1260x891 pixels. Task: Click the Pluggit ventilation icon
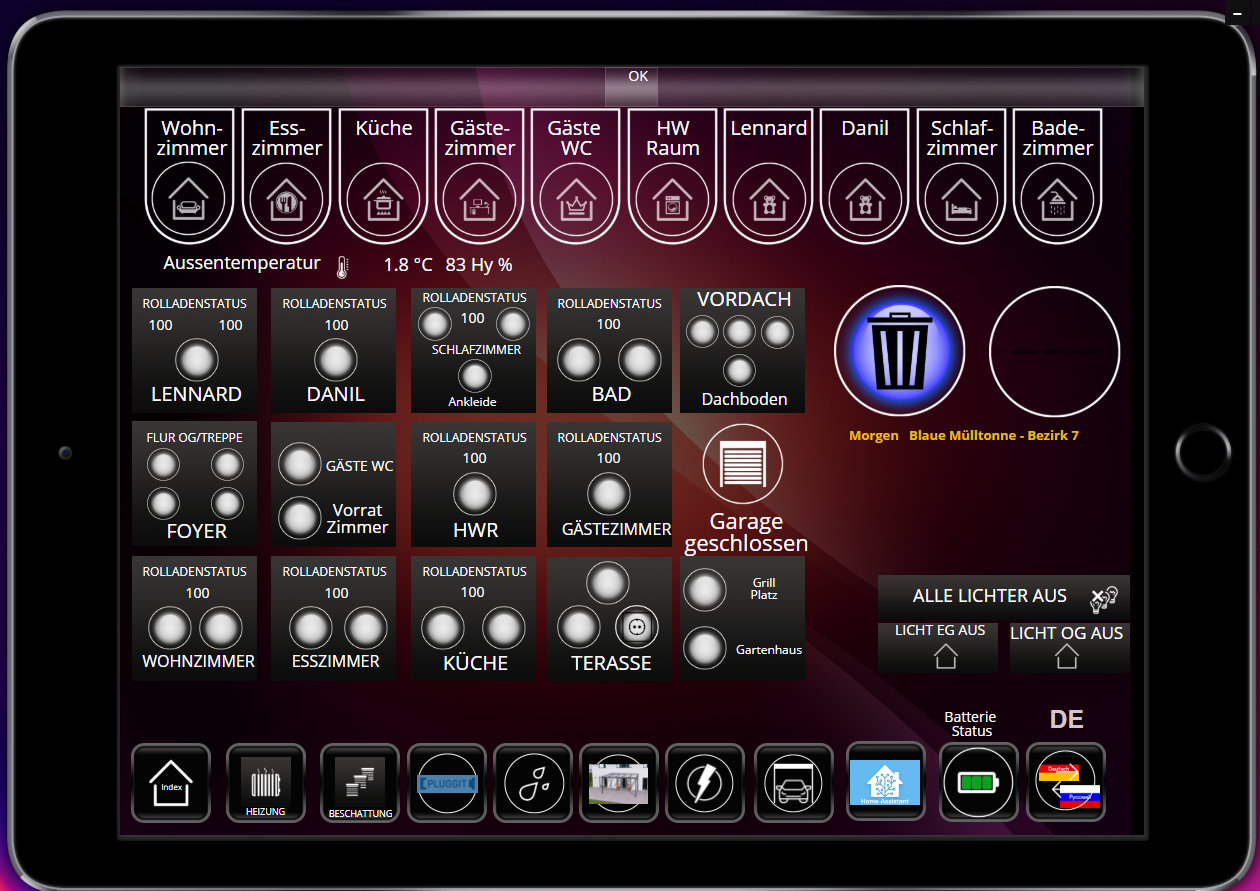click(446, 783)
